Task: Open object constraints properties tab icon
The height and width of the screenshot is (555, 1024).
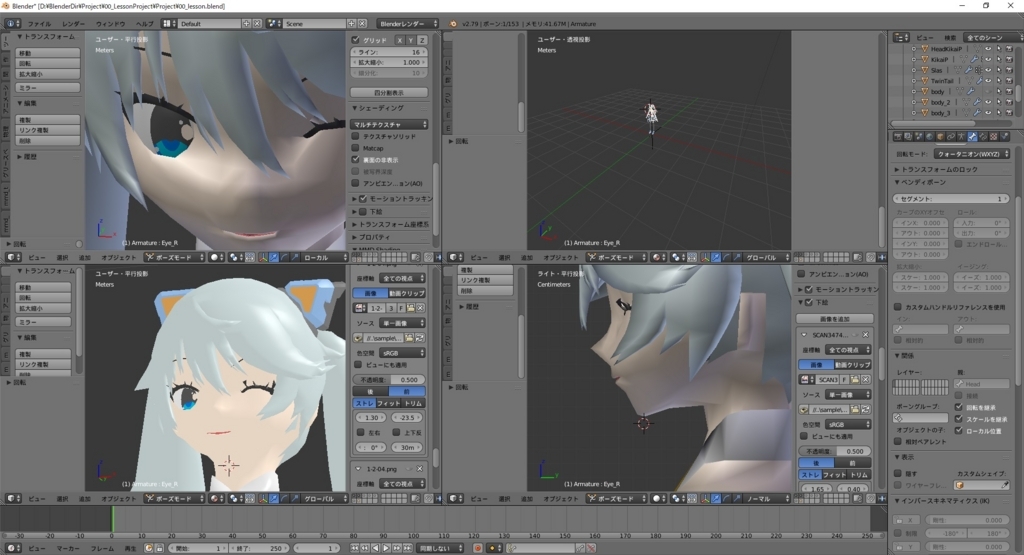Action: (x=951, y=136)
